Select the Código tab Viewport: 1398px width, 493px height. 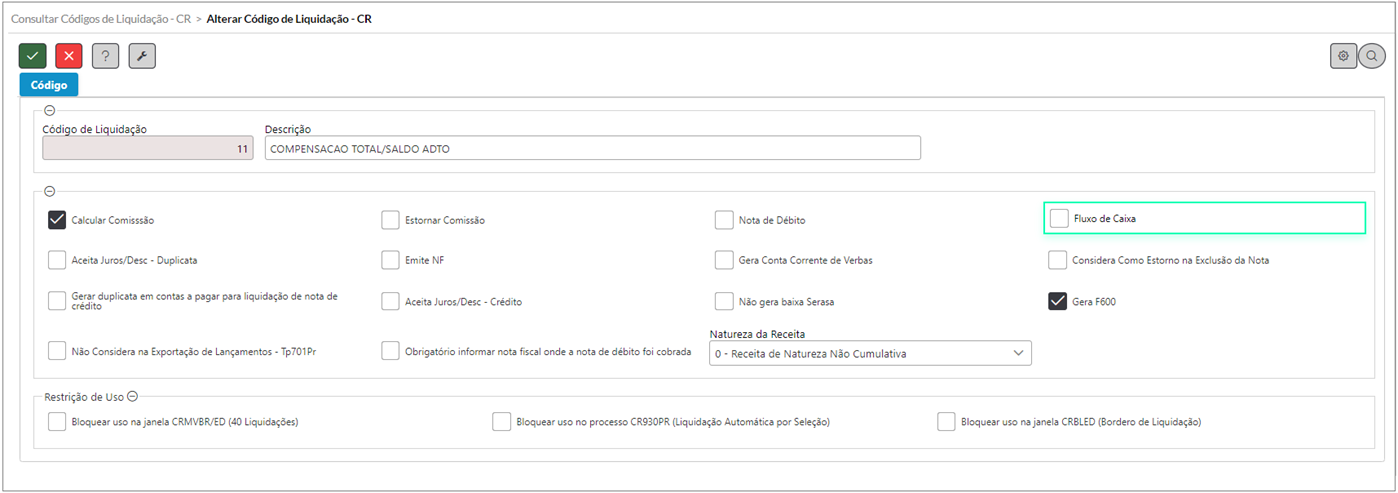click(49, 85)
